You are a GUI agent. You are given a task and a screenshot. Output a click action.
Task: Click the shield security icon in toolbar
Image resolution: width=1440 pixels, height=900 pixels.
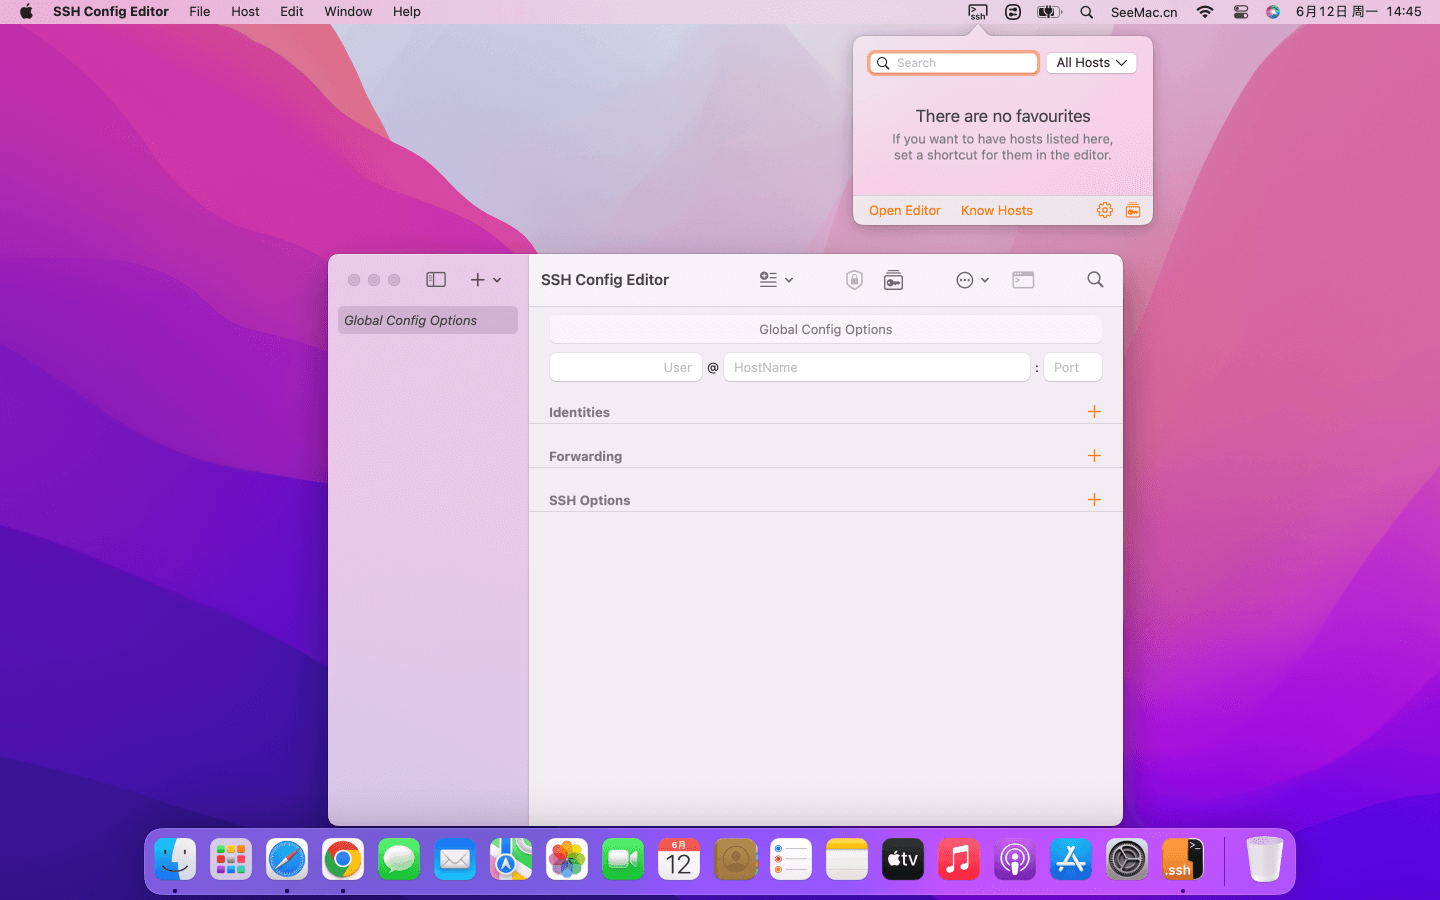click(x=854, y=280)
